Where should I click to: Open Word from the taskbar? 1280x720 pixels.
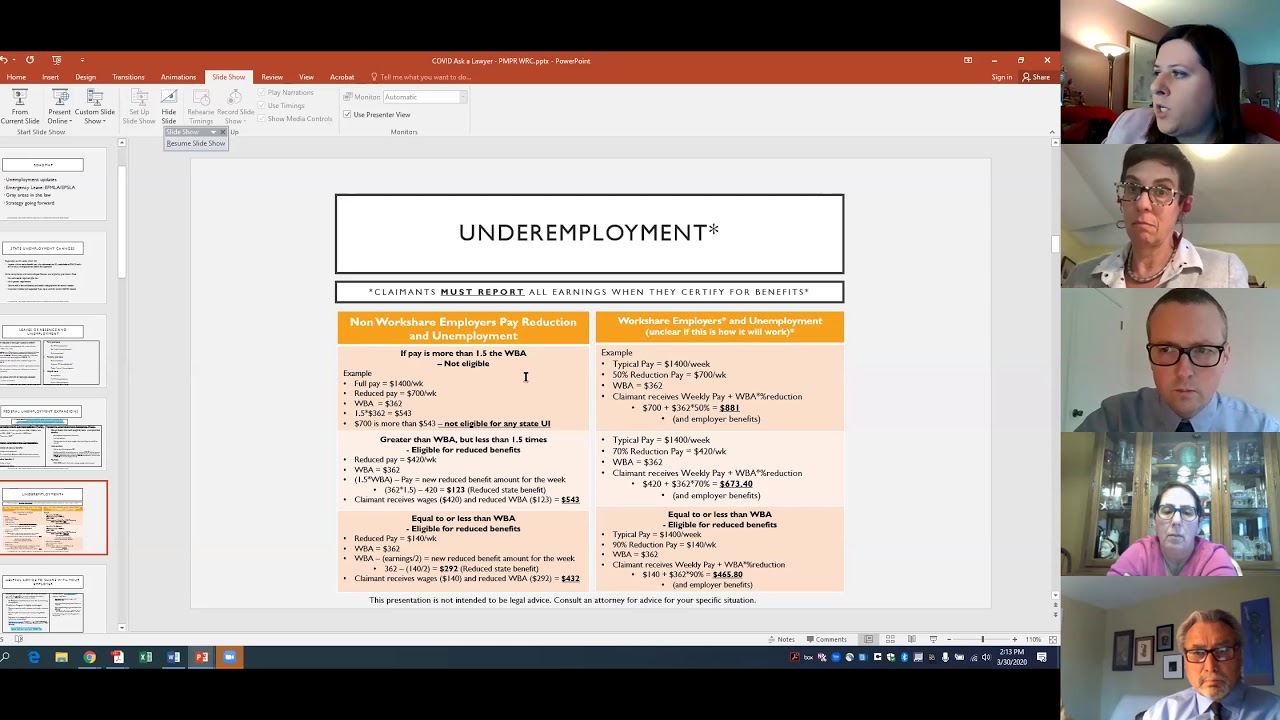pyautogui.click(x=173, y=657)
